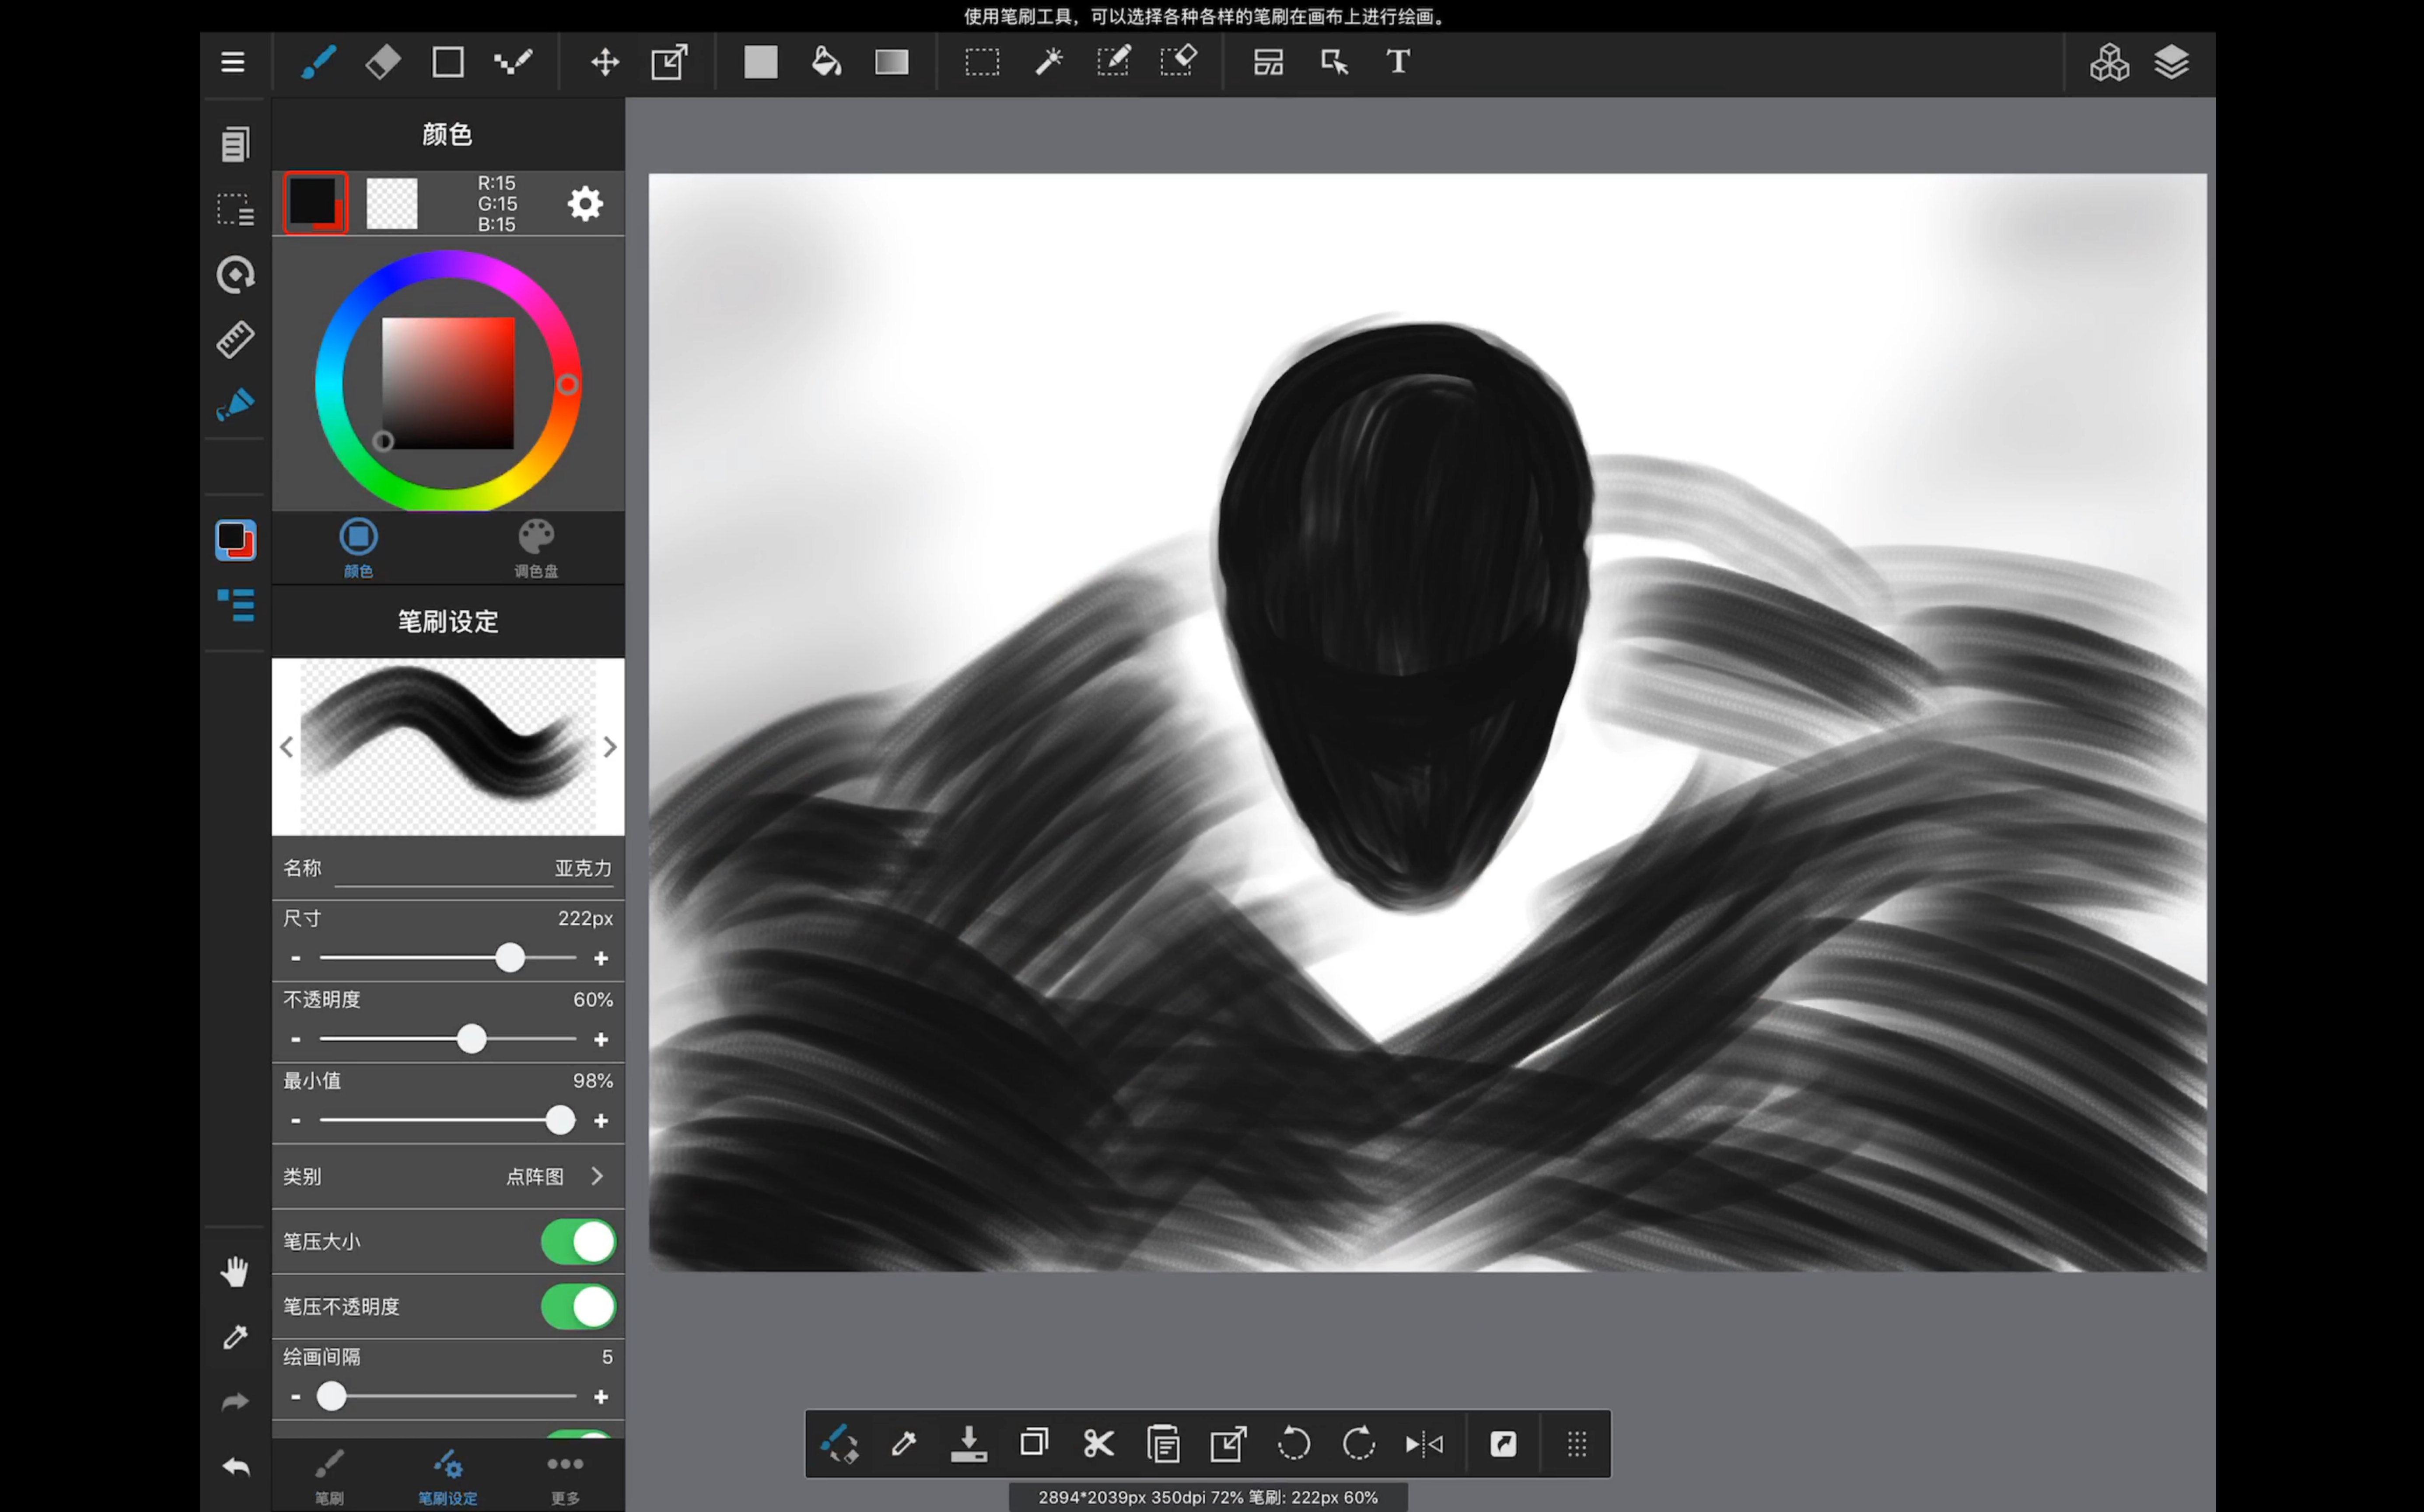This screenshot has width=2424, height=1512.
Task: Show next brush preview arrow
Action: click(610, 747)
